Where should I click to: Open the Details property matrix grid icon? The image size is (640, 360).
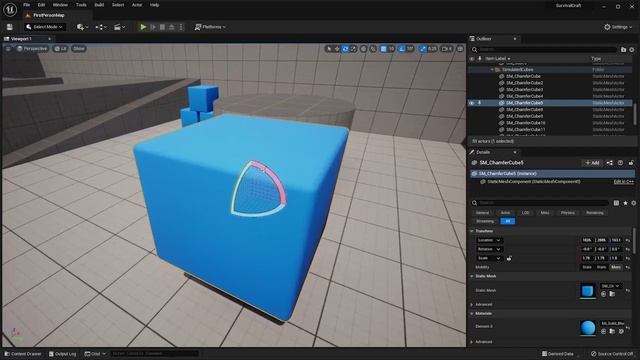616,203
